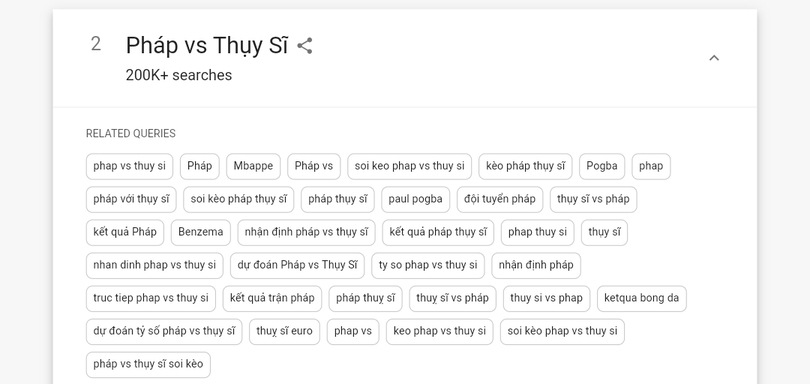Click the Pháp vs Thụy Sĩ trend title
This screenshot has height=384, width=810.
pyautogui.click(x=207, y=45)
